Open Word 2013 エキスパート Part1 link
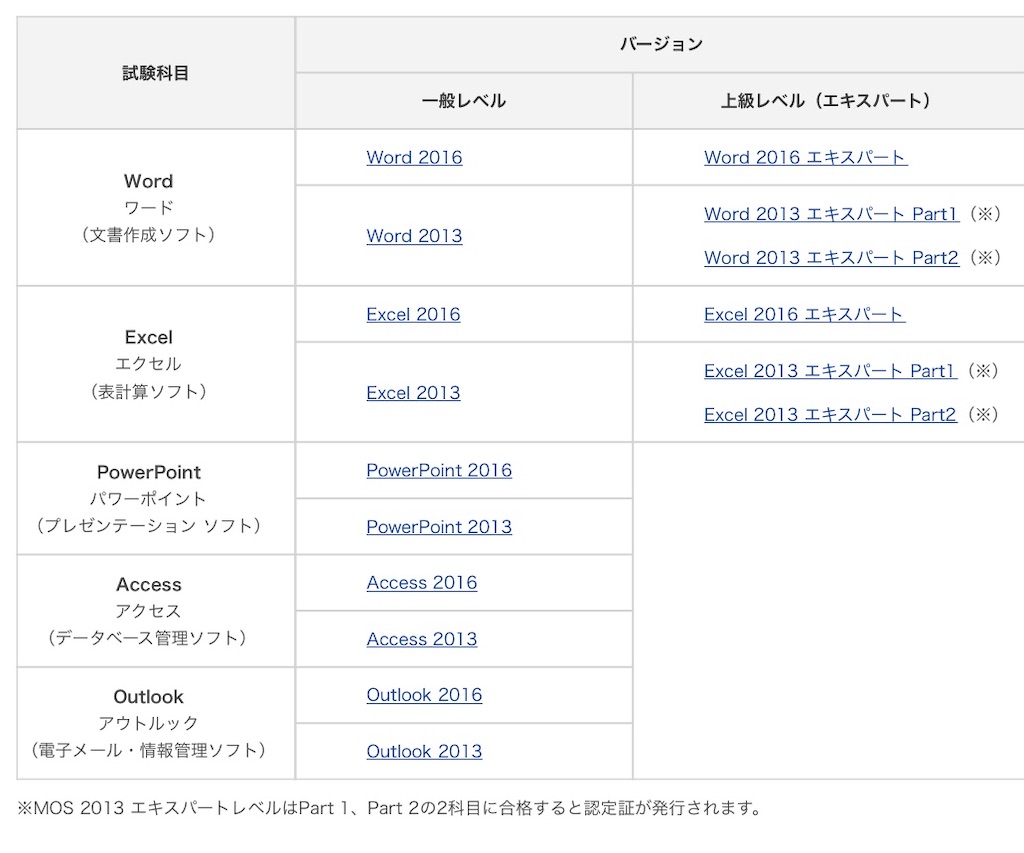This screenshot has height=853, width=1024. [831, 214]
